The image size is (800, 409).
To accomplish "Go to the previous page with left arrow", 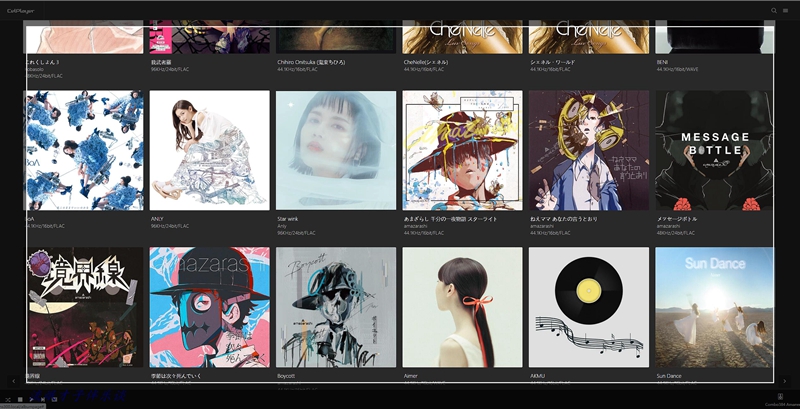I will click(14, 381).
